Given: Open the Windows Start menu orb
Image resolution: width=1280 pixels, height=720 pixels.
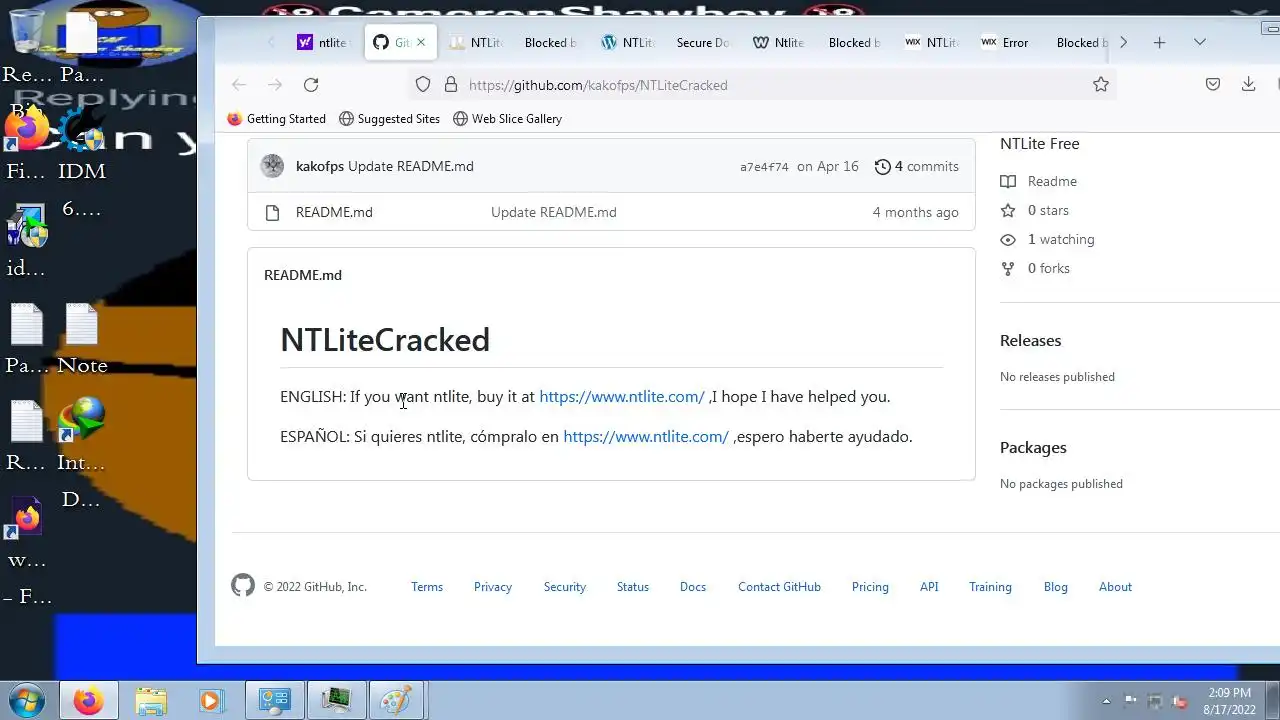Looking at the screenshot, I should click(x=26, y=700).
